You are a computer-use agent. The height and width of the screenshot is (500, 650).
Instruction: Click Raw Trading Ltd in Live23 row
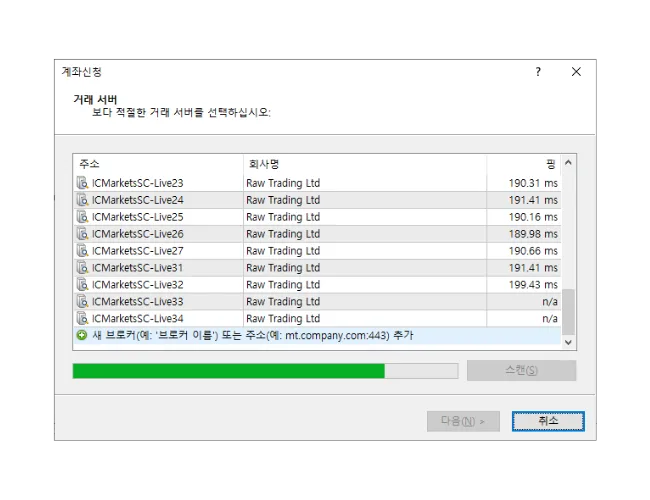pyautogui.click(x=283, y=183)
